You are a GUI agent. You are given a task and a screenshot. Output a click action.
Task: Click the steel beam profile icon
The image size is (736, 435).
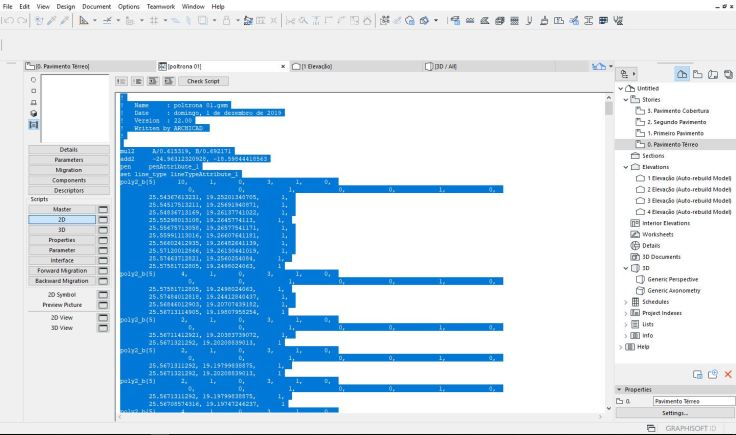(588, 21)
